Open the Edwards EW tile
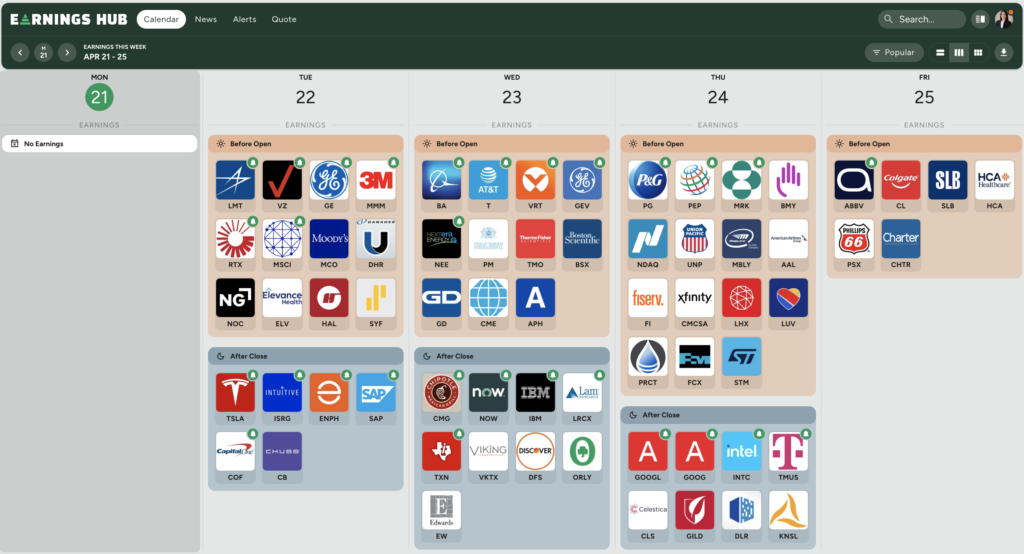The height and width of the screenshot is (554, 1024). [x=441, y=517]
